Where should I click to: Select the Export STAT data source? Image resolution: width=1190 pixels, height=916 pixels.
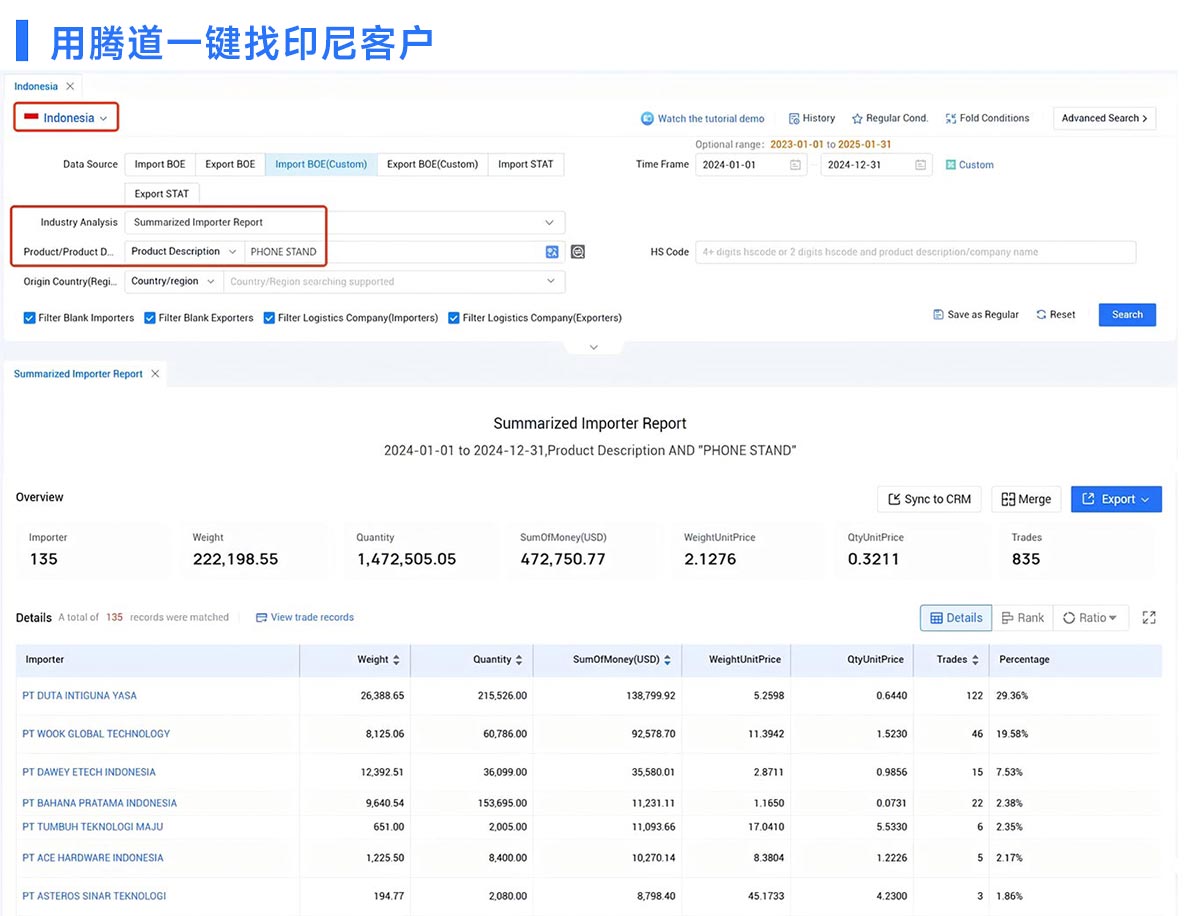[162, 194]
